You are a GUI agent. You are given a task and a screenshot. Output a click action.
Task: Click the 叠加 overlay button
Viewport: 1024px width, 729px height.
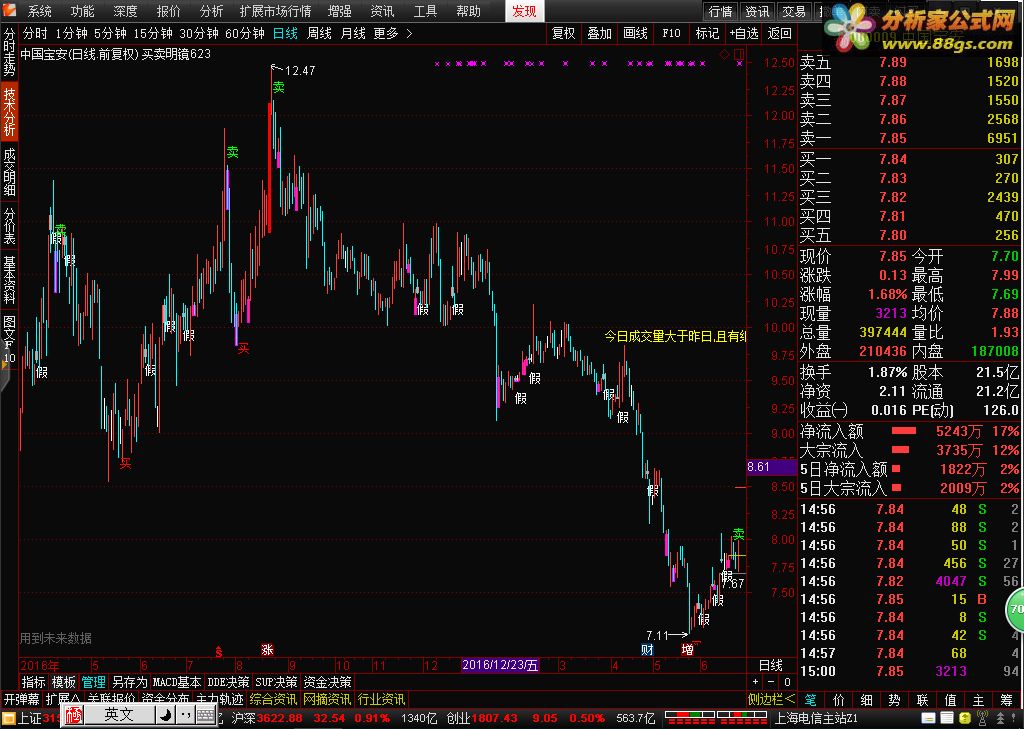coord(599,33)
